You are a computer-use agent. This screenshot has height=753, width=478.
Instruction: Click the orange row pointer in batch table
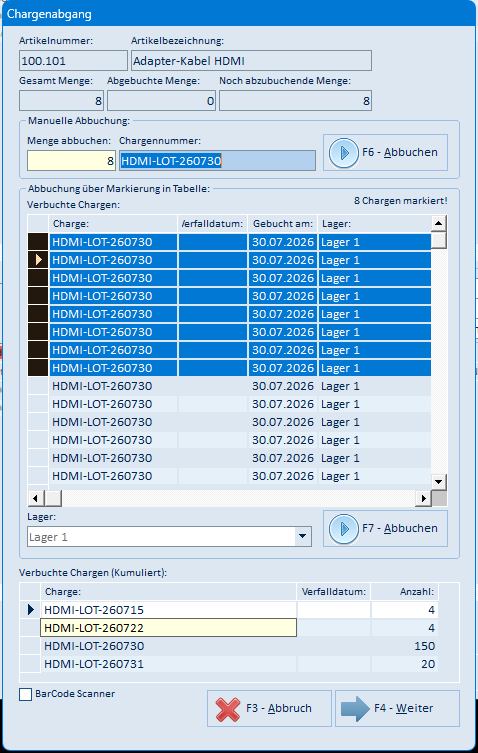click(x=39, y=260)
